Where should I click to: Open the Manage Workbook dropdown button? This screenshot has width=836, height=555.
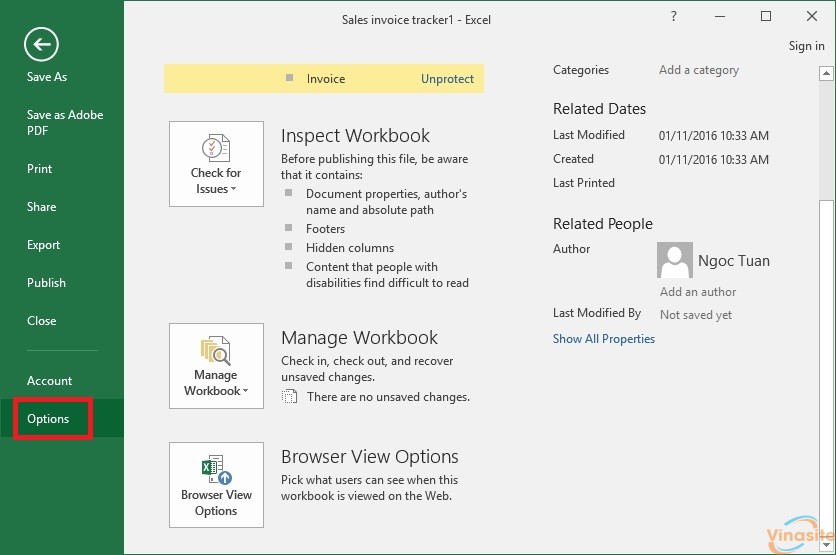pyautogui.click(x=216, y=366)
